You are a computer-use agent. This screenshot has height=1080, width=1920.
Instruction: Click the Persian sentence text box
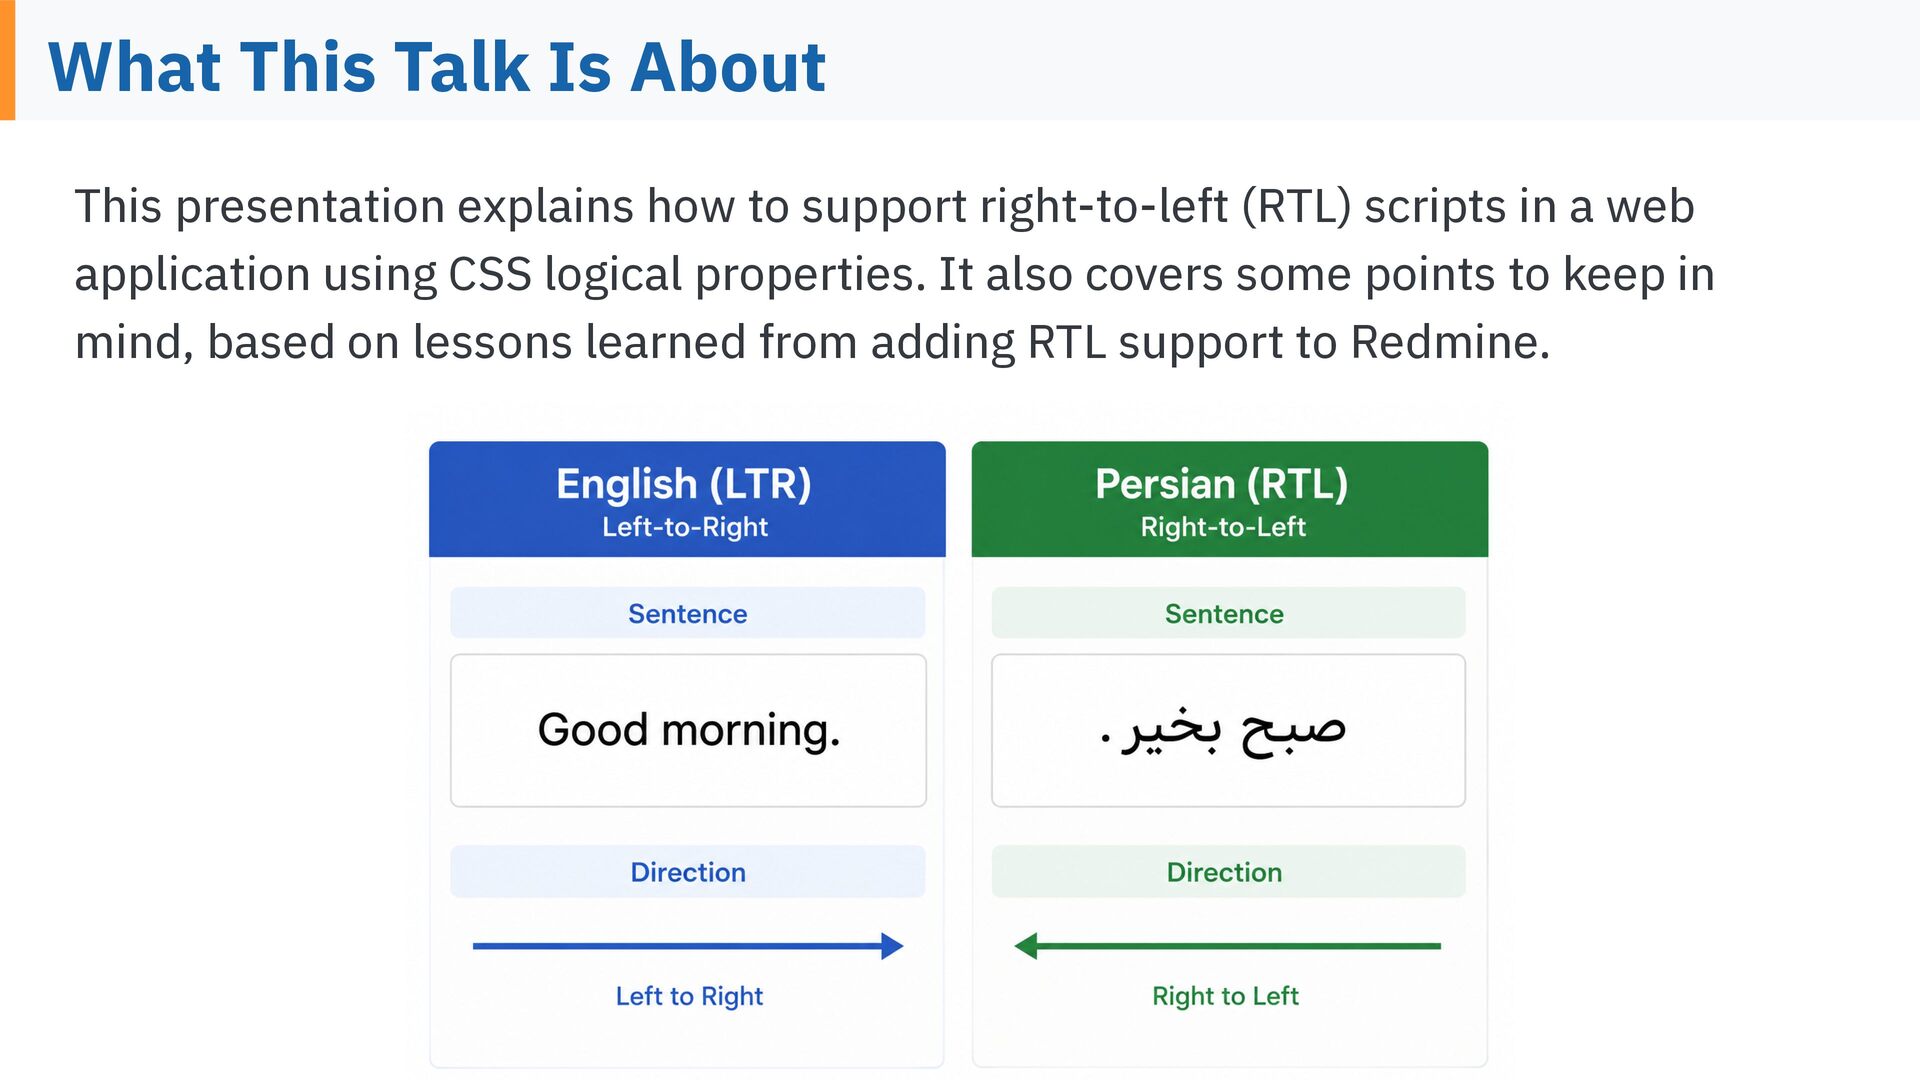click(1228, 730)
